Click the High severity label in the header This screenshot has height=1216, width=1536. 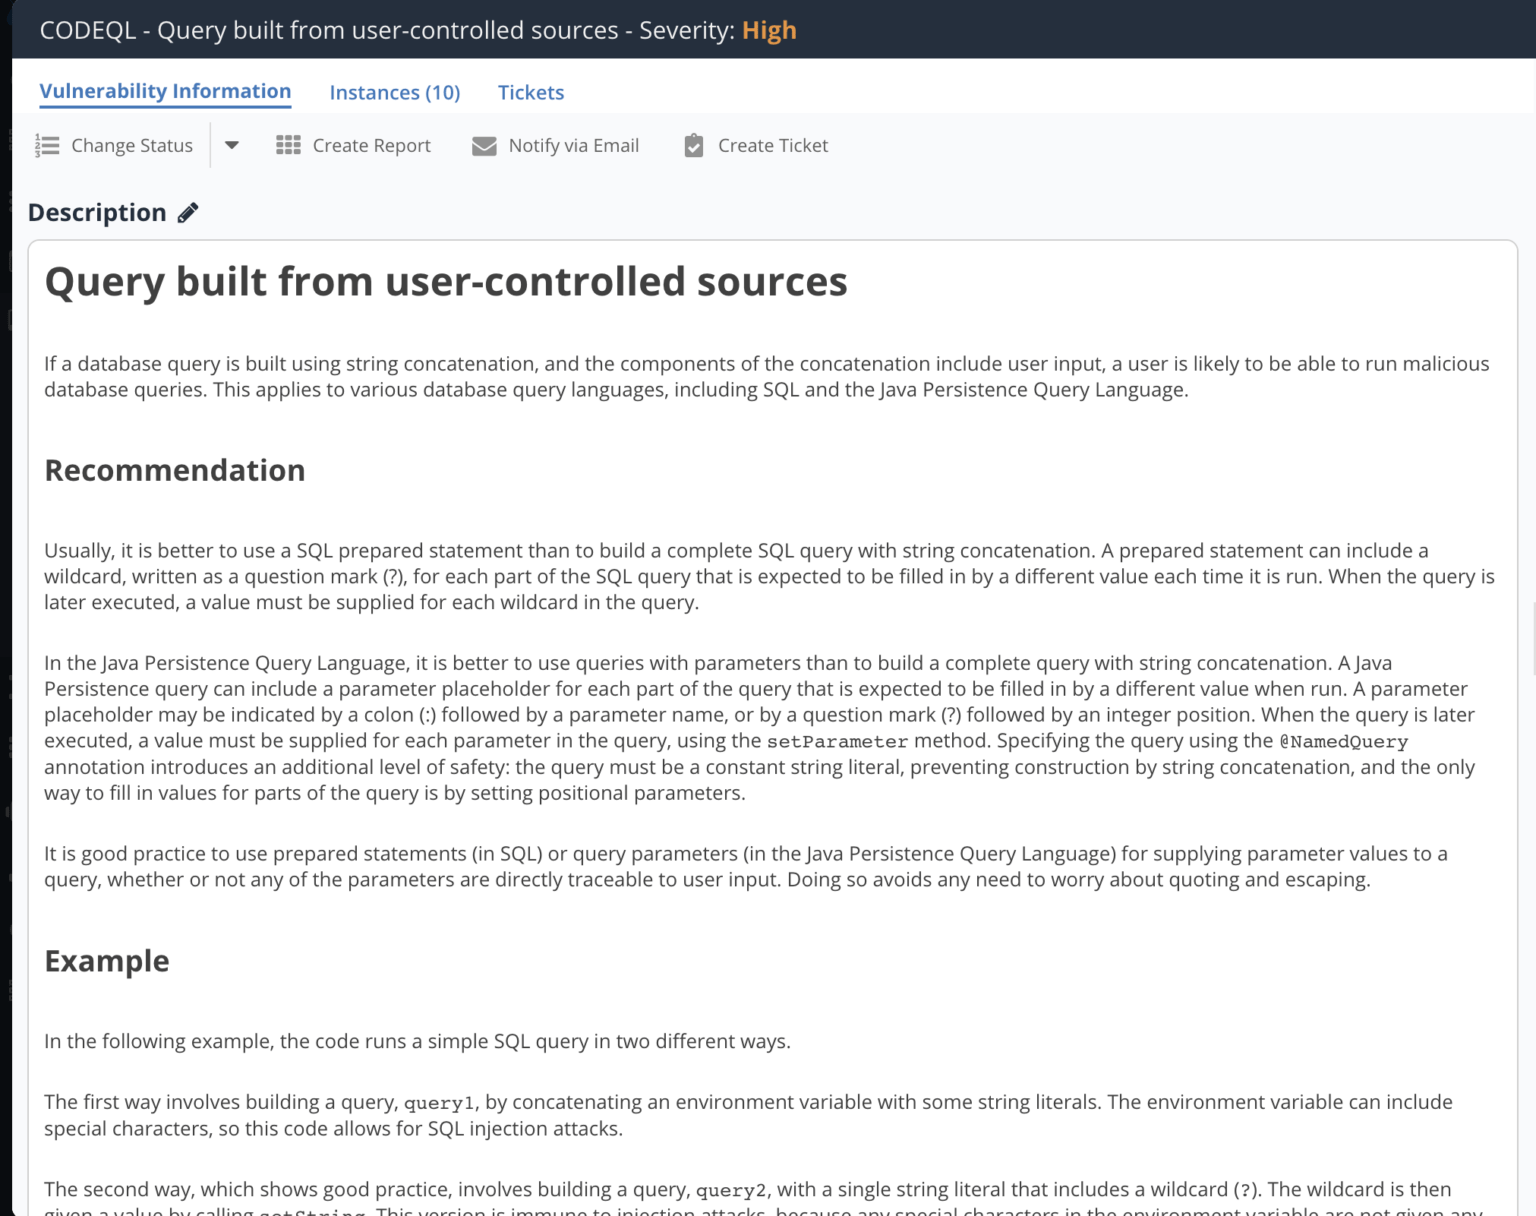coord(769,30)
